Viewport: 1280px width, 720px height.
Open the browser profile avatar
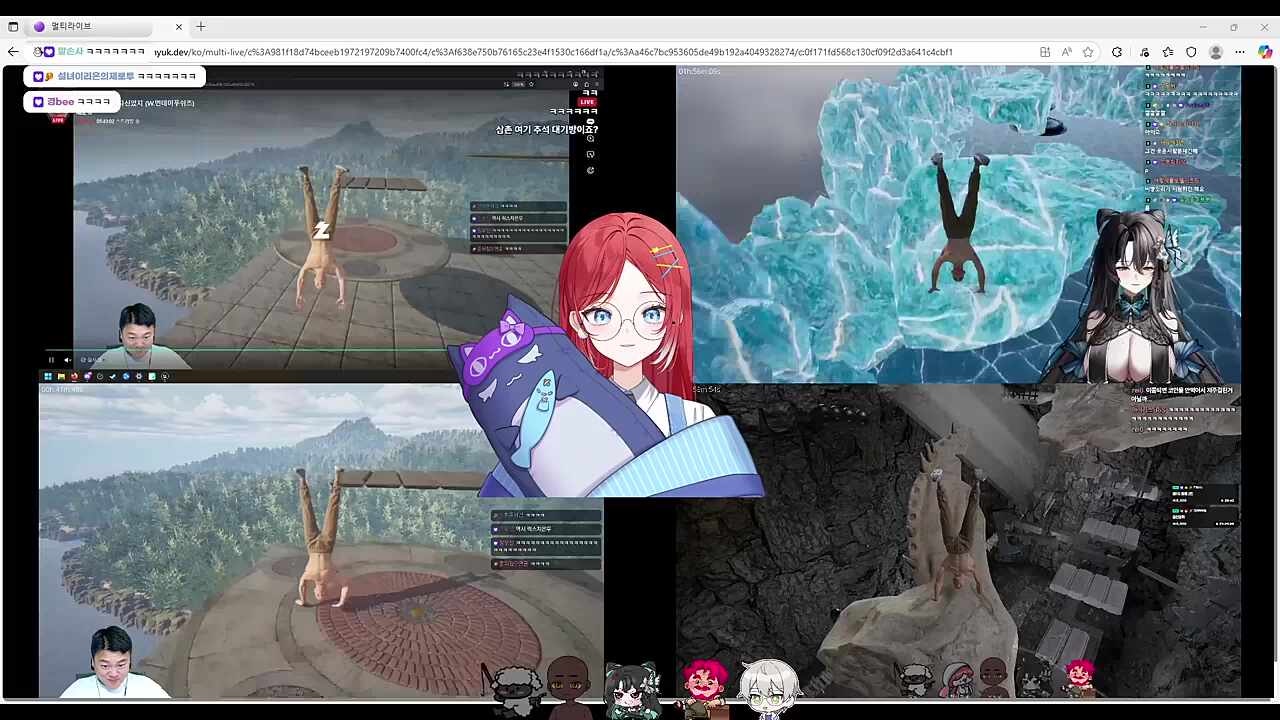pos(1216,52)
